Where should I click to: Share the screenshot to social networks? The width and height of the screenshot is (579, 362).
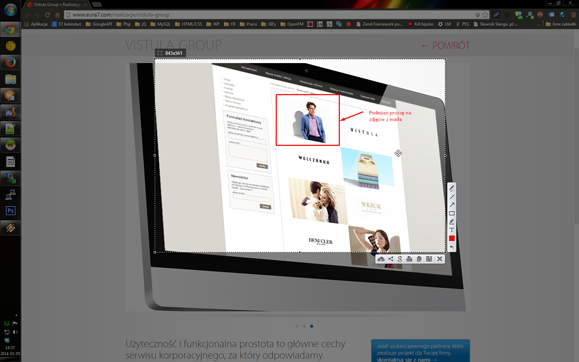click(x=391, y=259)
